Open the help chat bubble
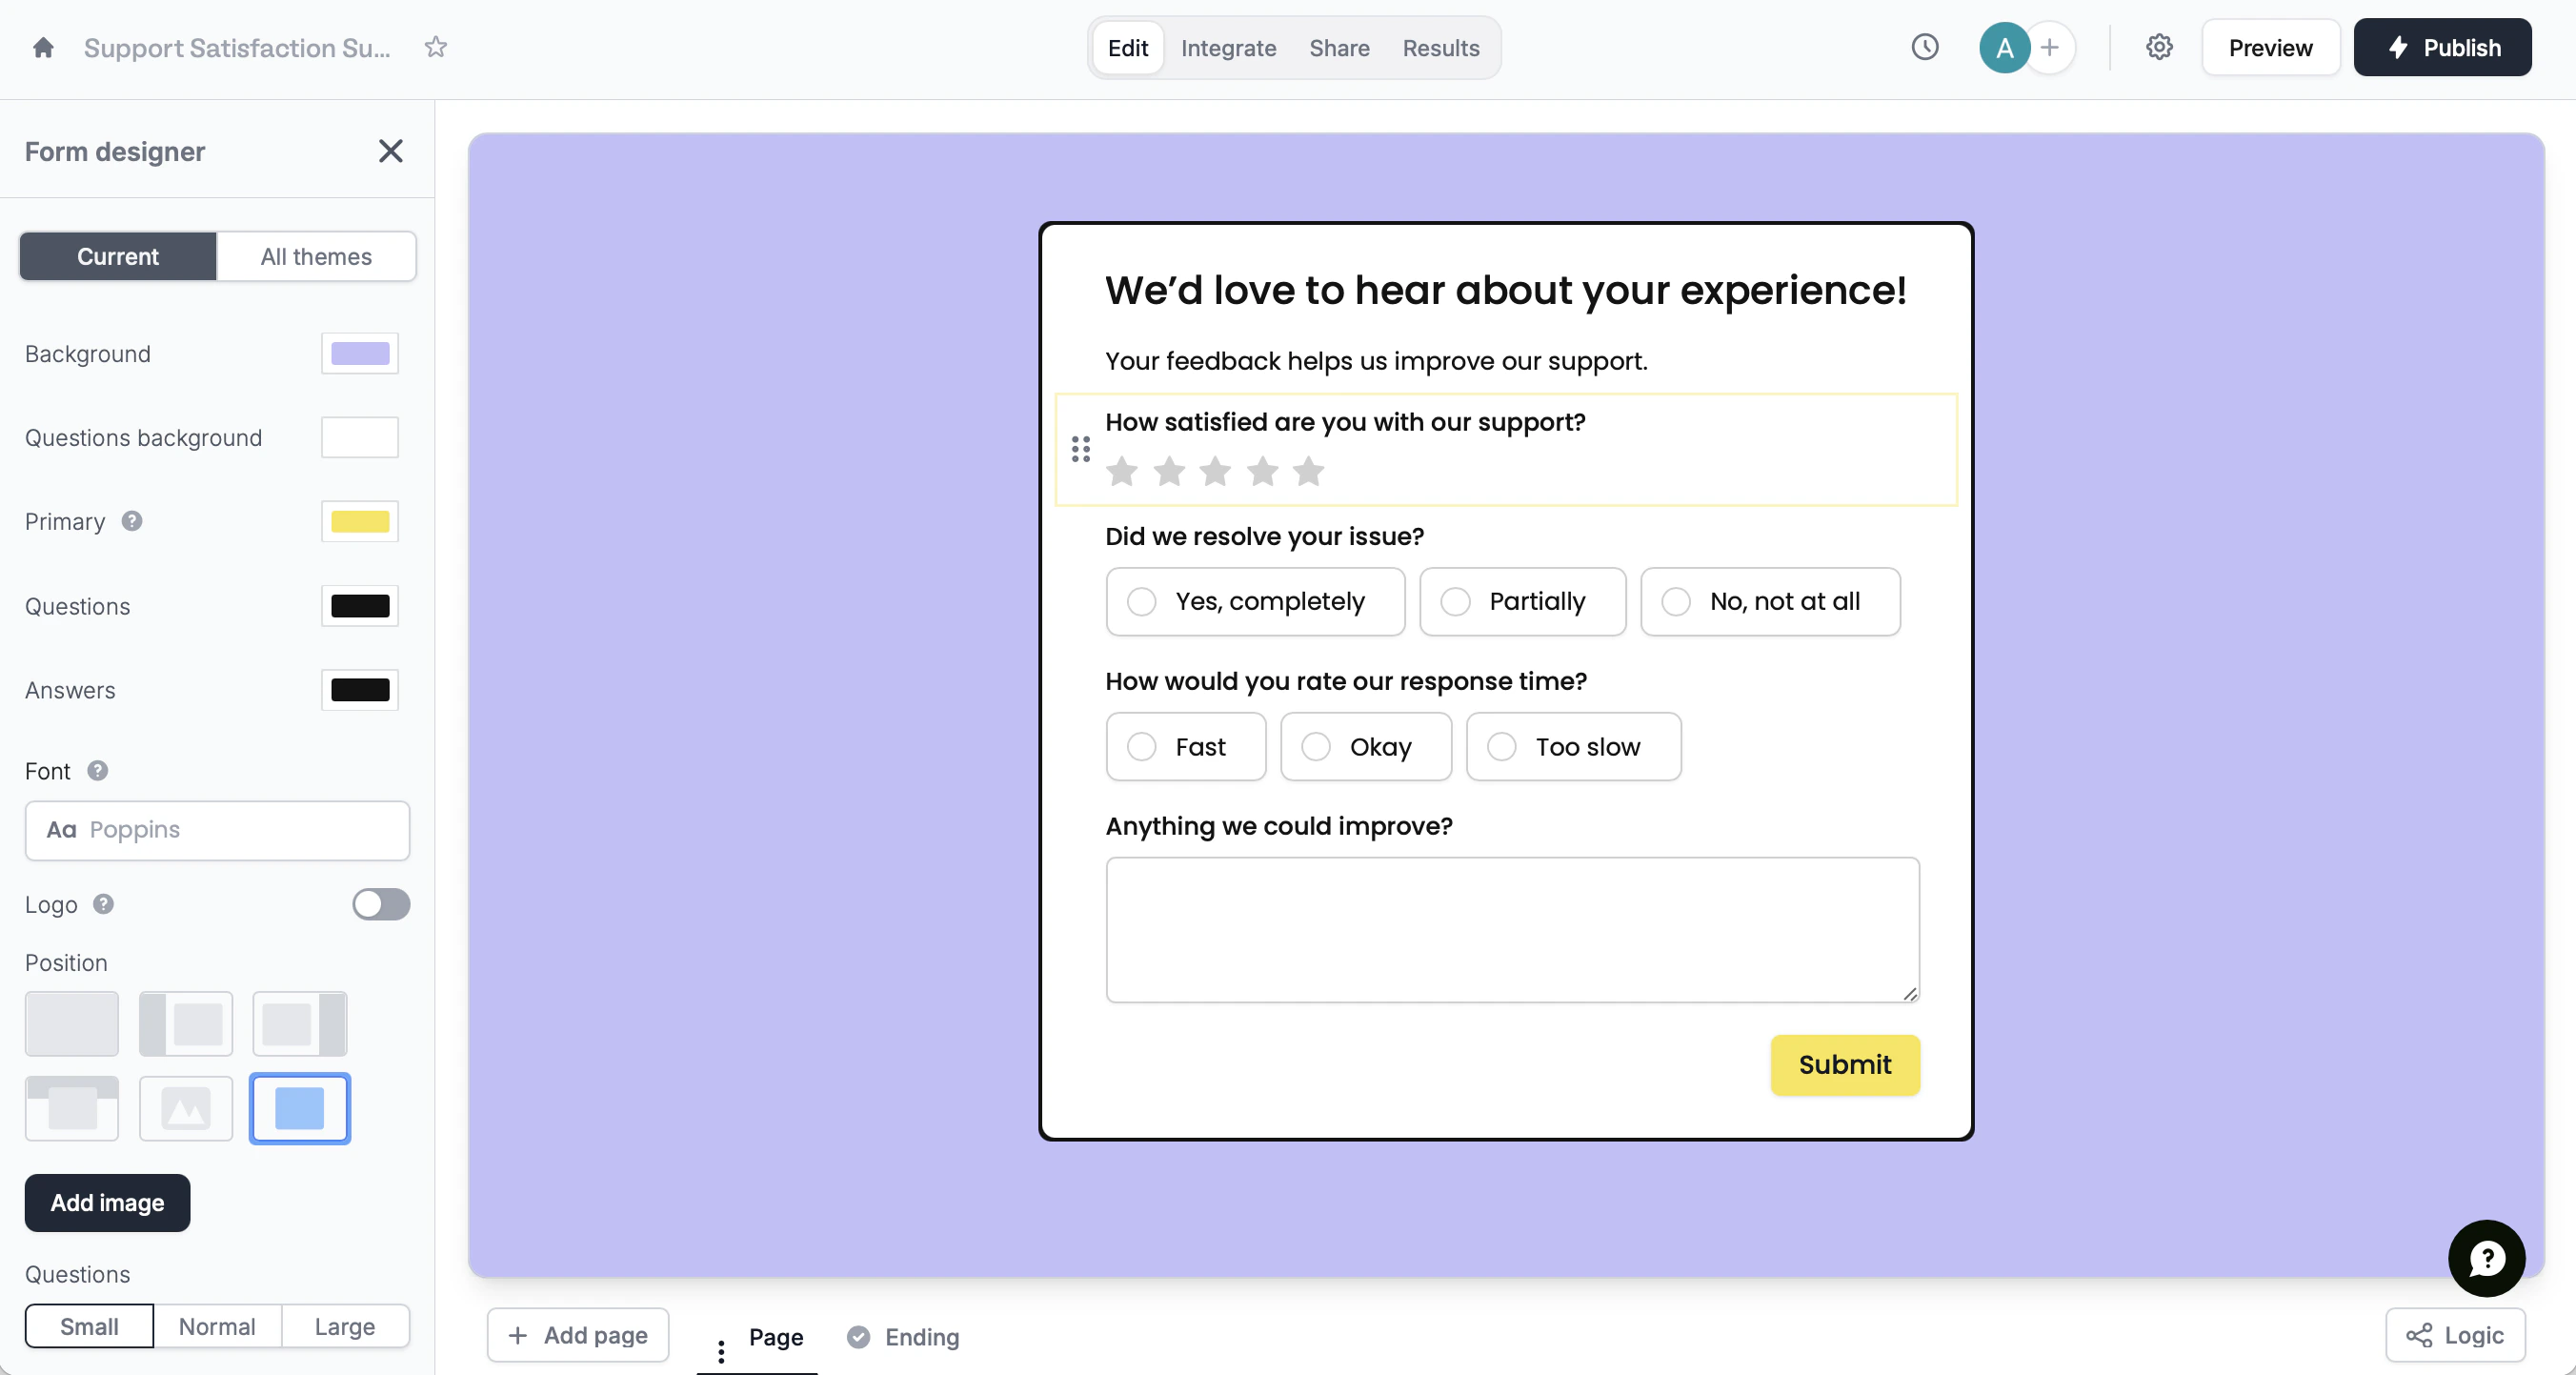Screen dimensions: 2576x1375 click(2486, 1258)
